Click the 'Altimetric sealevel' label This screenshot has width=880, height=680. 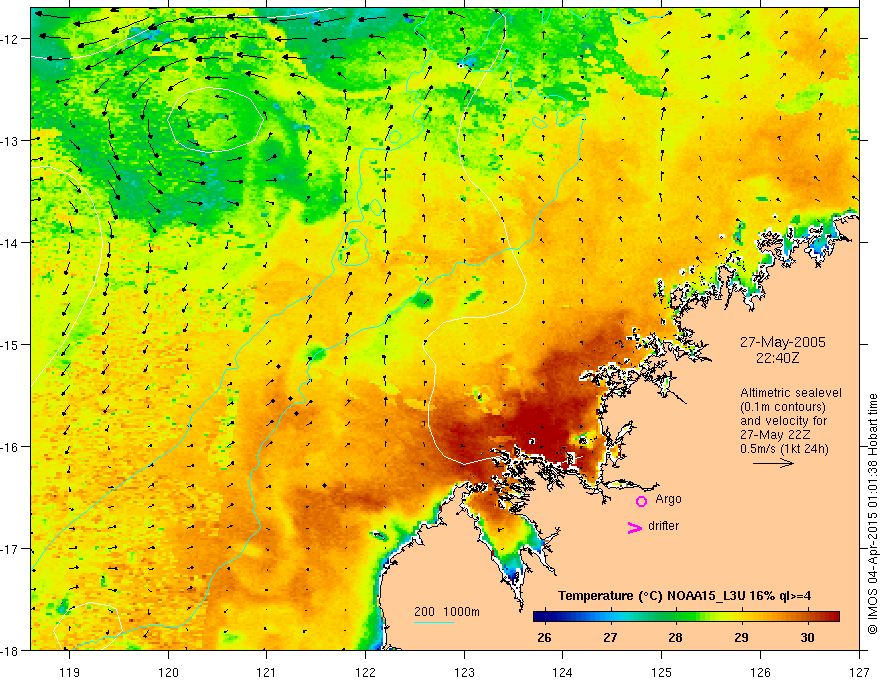[x=791, y=393]
